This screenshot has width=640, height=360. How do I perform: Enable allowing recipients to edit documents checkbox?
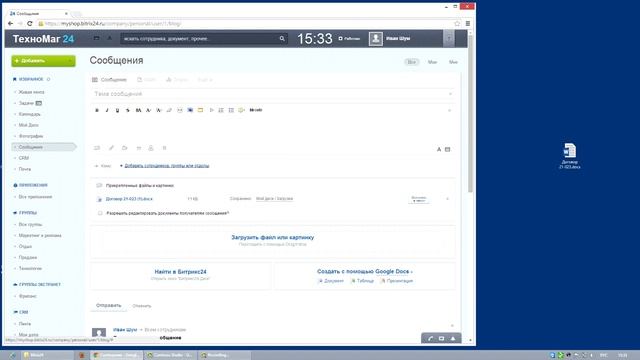(x=100, y=213)
